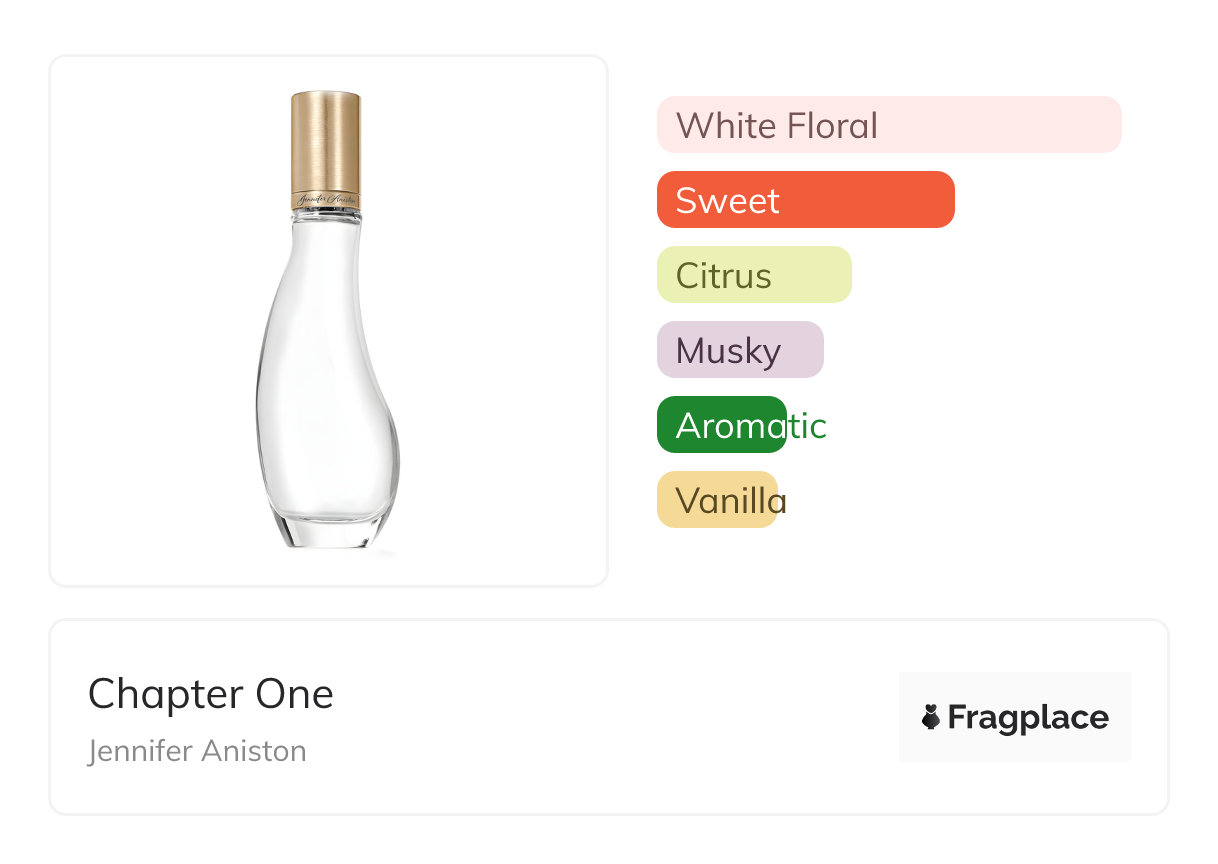
Task: Click the Fragplace perfume bottle logo icon
Action: coord(932,717)
